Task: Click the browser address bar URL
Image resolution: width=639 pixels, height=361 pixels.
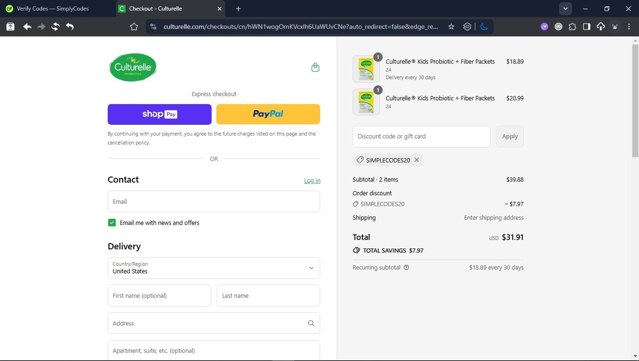Action: click(x=300, y=26)
